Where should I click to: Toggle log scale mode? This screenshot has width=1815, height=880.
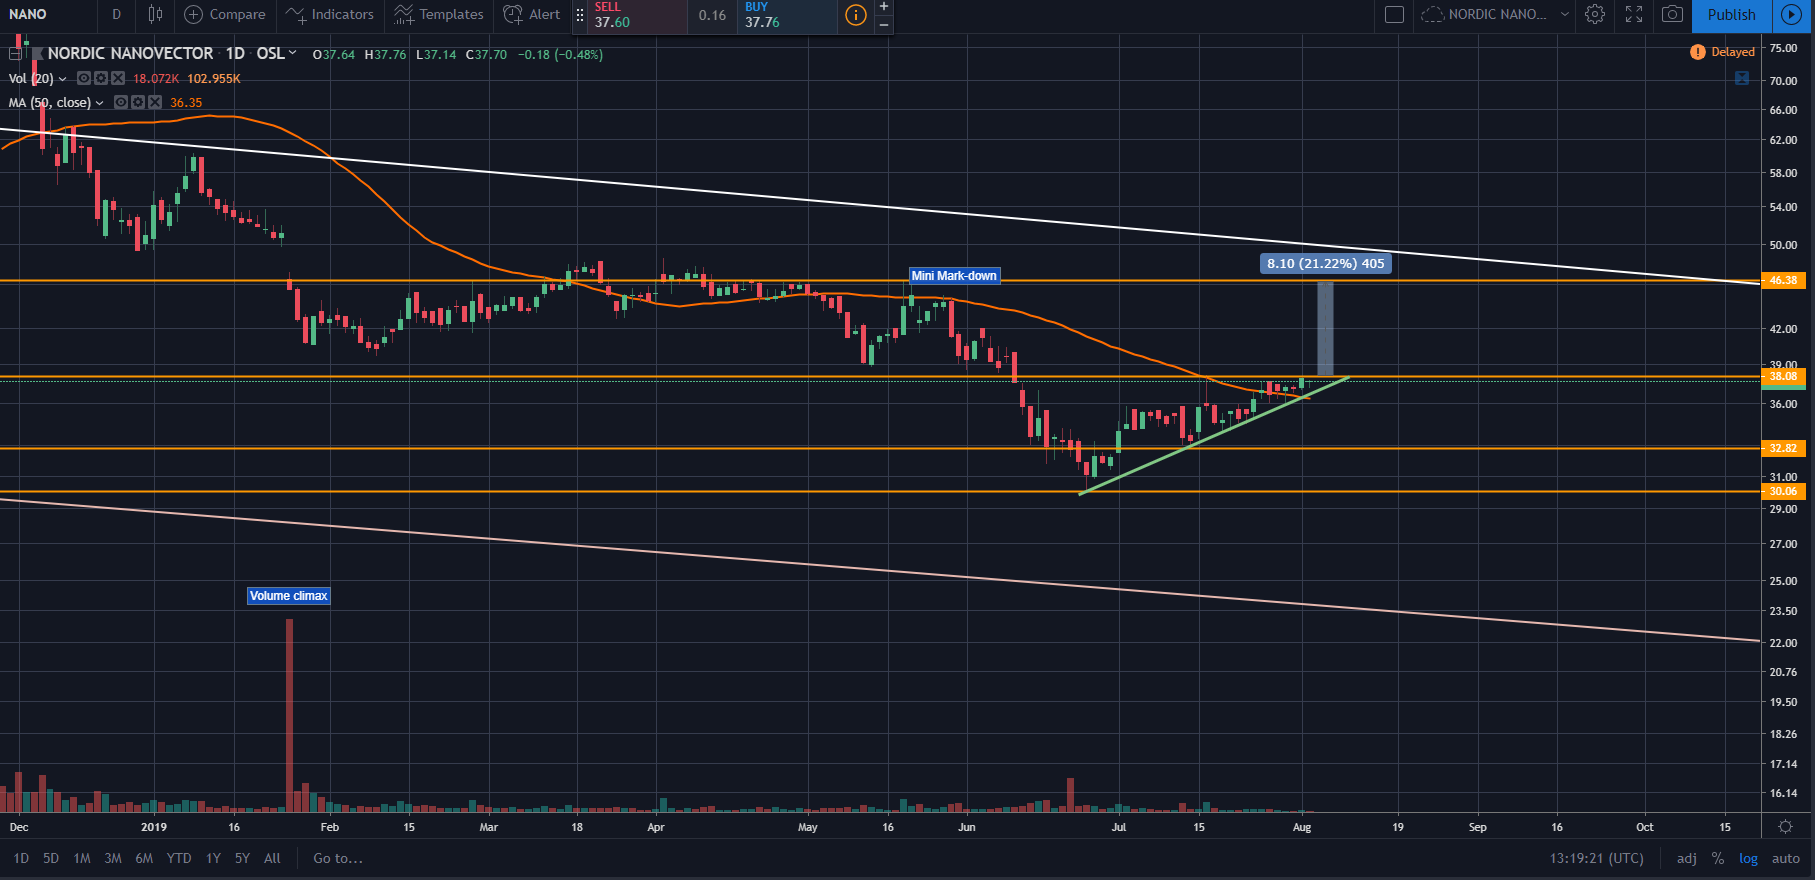[x=1749, y=858]
